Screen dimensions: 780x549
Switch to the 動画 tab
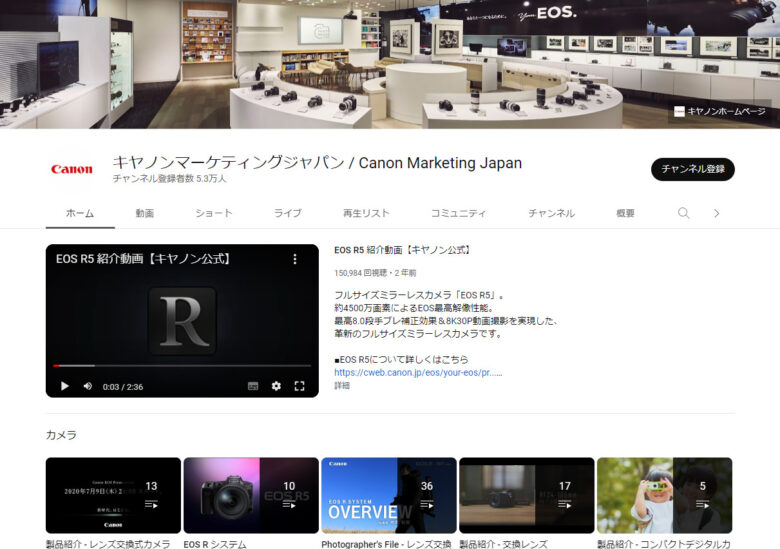[x=145, y=213]
